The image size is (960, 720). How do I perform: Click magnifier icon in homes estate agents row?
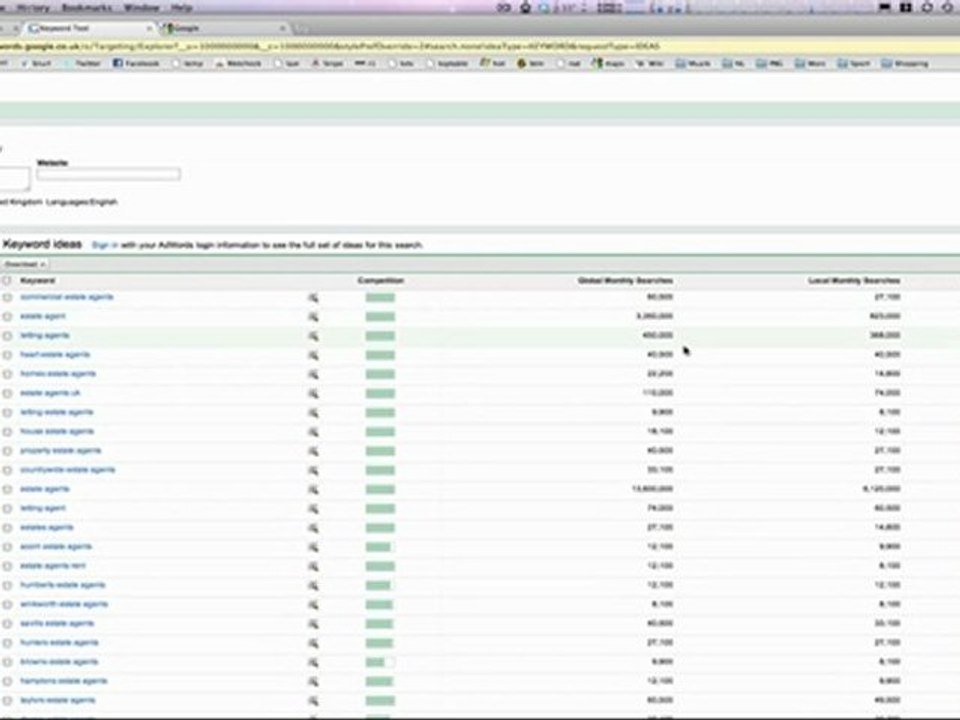313,374
